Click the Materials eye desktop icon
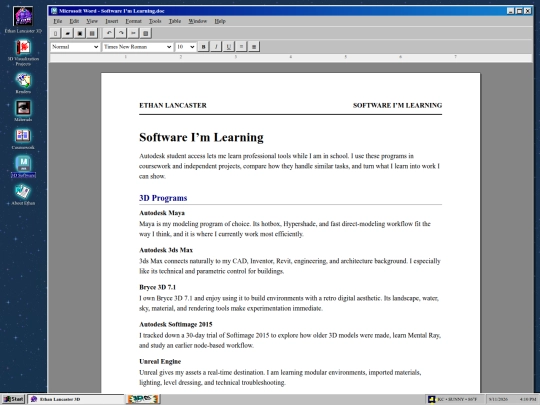Screen dimensions: 540x405 tap(23, 108)
